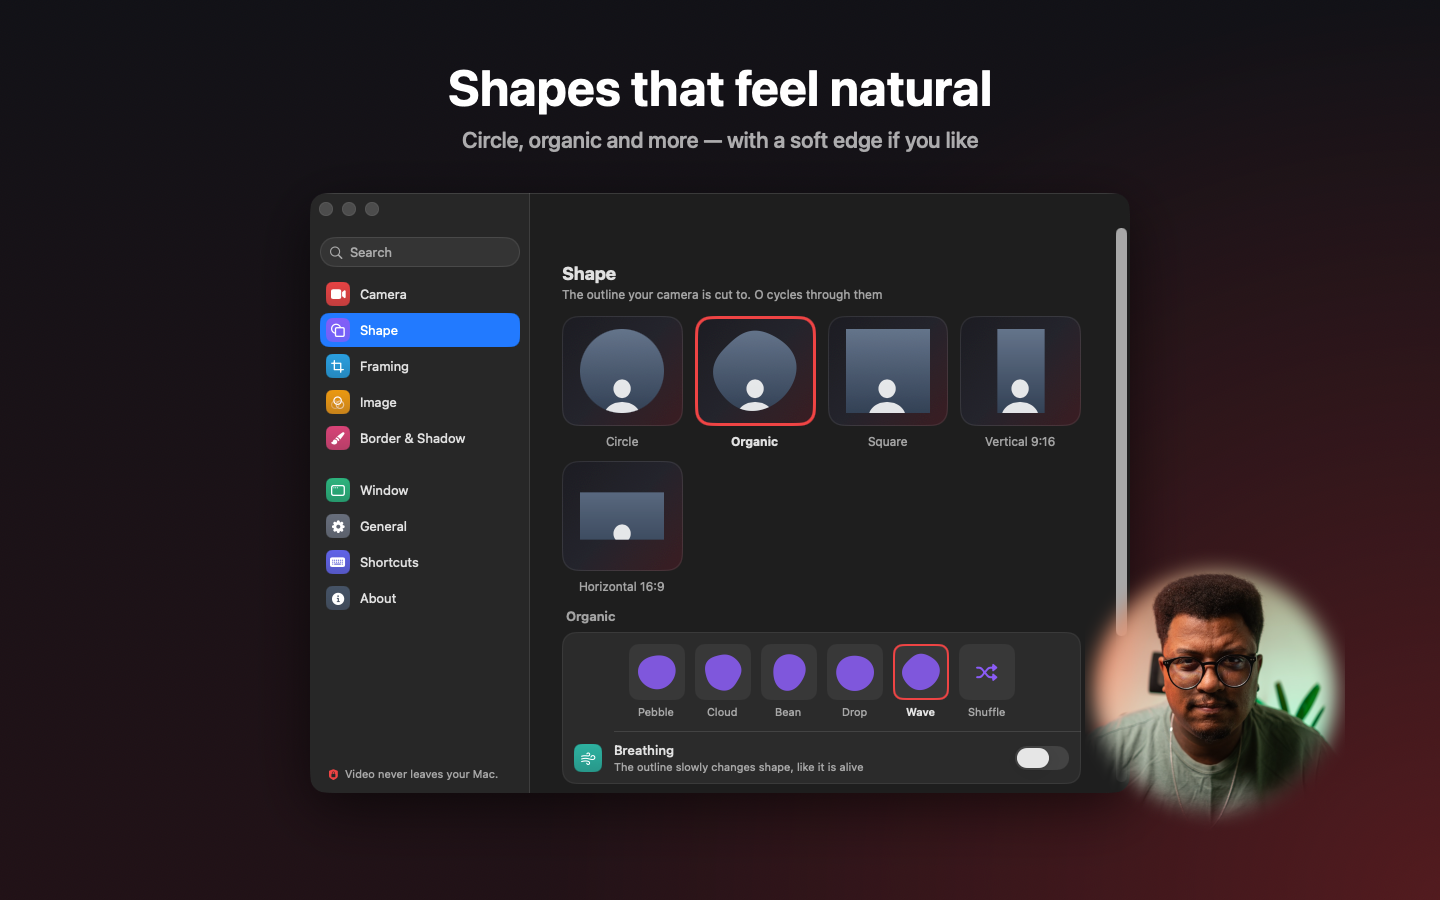Open General via its gear icon
Viewport: 1440px width, 900px height.
338,526
